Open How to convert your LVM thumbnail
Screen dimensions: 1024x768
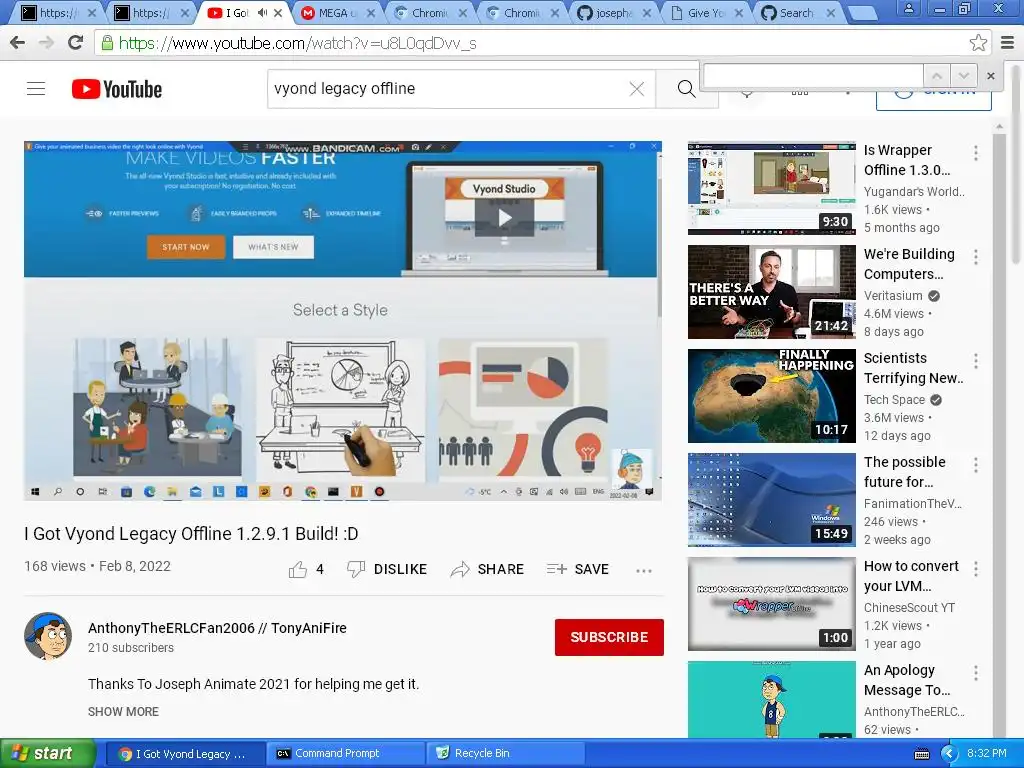point(771,603)
